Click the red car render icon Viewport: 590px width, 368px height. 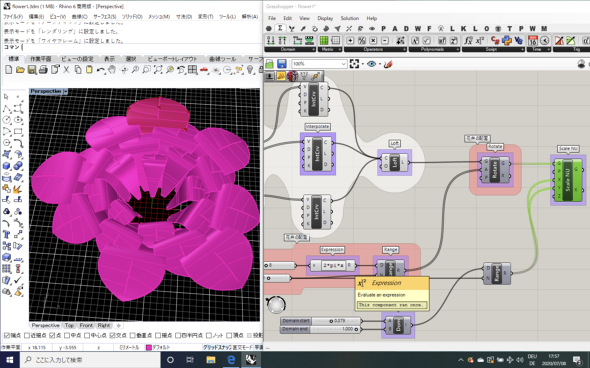pyautogui.click(x=204, y=70)
